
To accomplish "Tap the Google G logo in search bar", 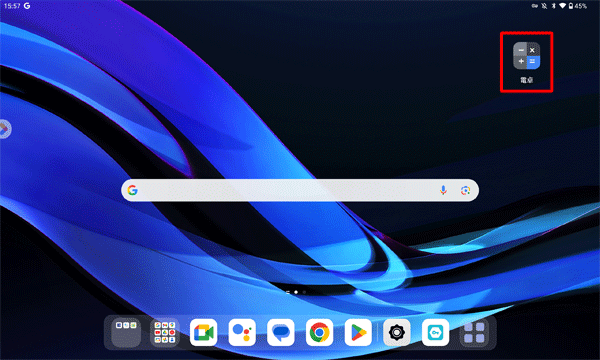I will (x=133, y=190).
